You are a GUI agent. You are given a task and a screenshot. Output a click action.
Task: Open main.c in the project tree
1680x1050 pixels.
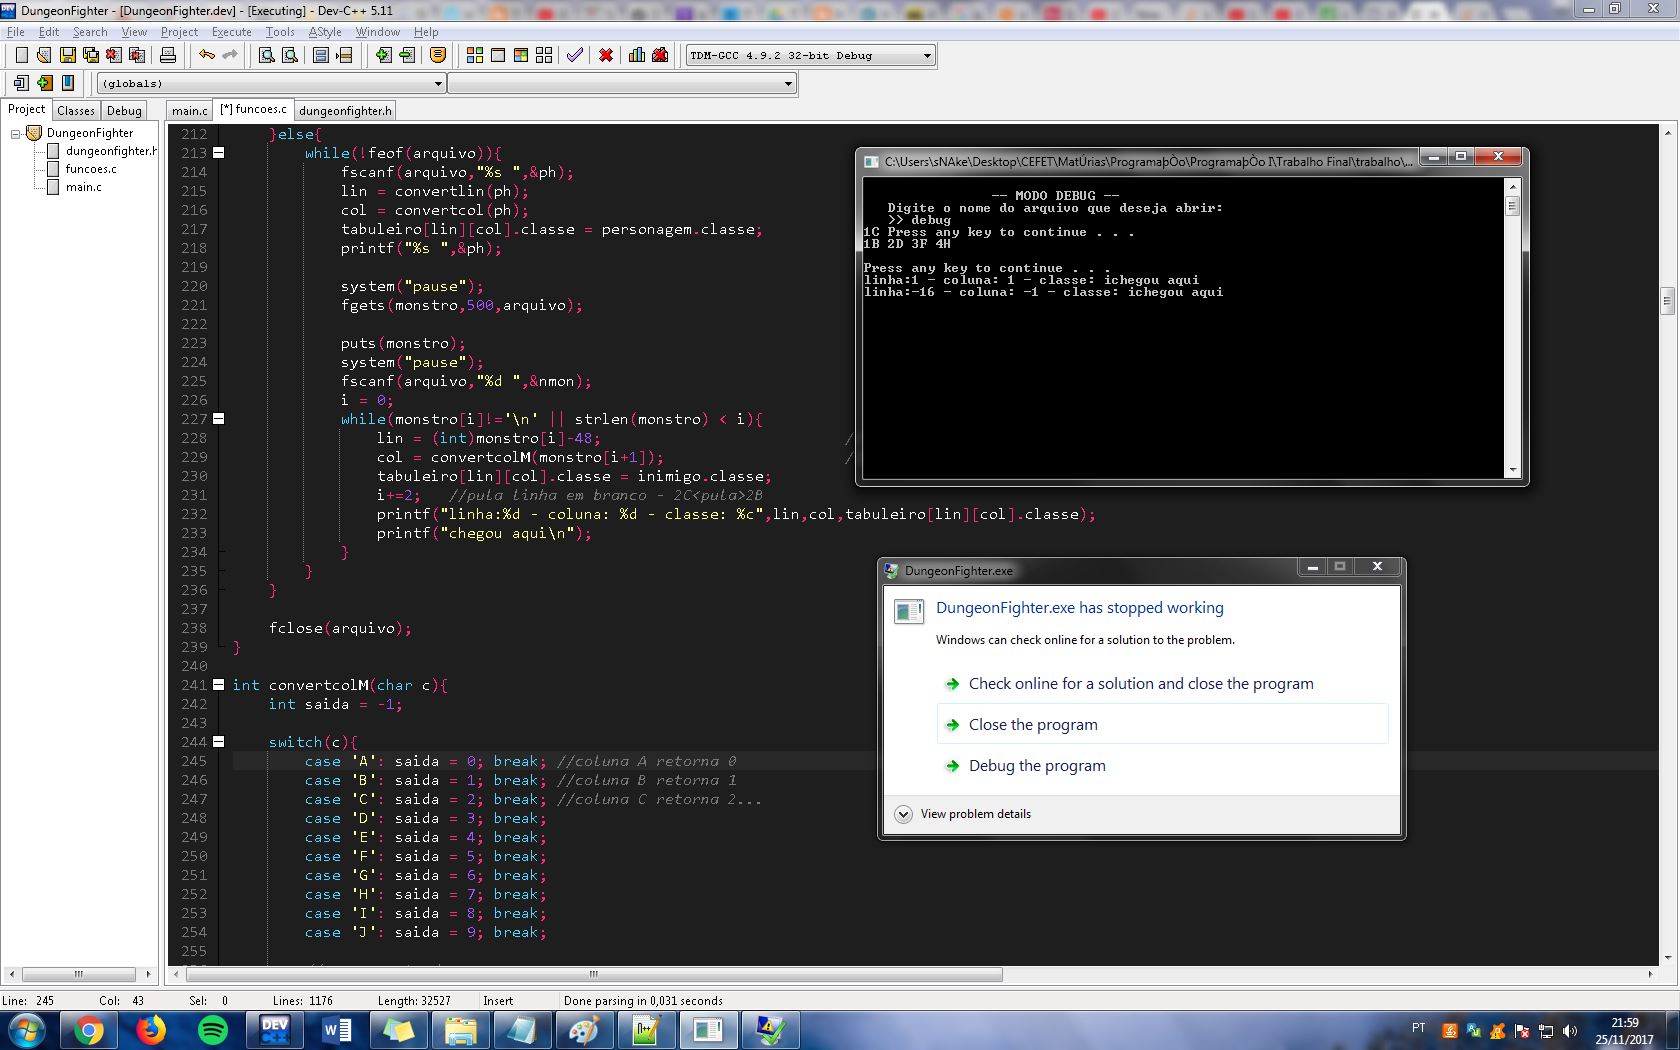[83, 187]
